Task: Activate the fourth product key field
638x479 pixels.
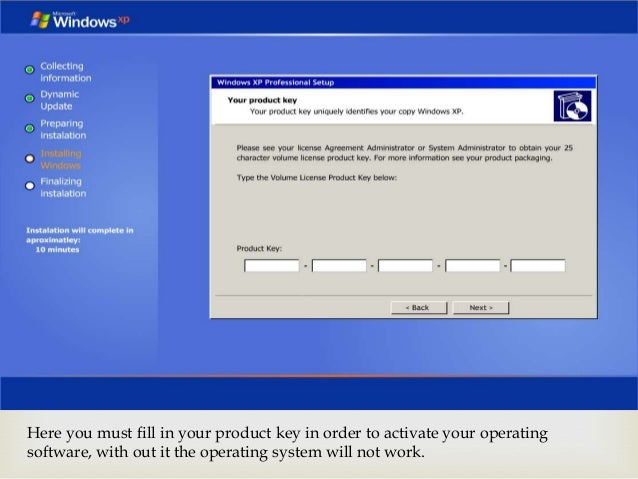Action: tap(472, 266)
